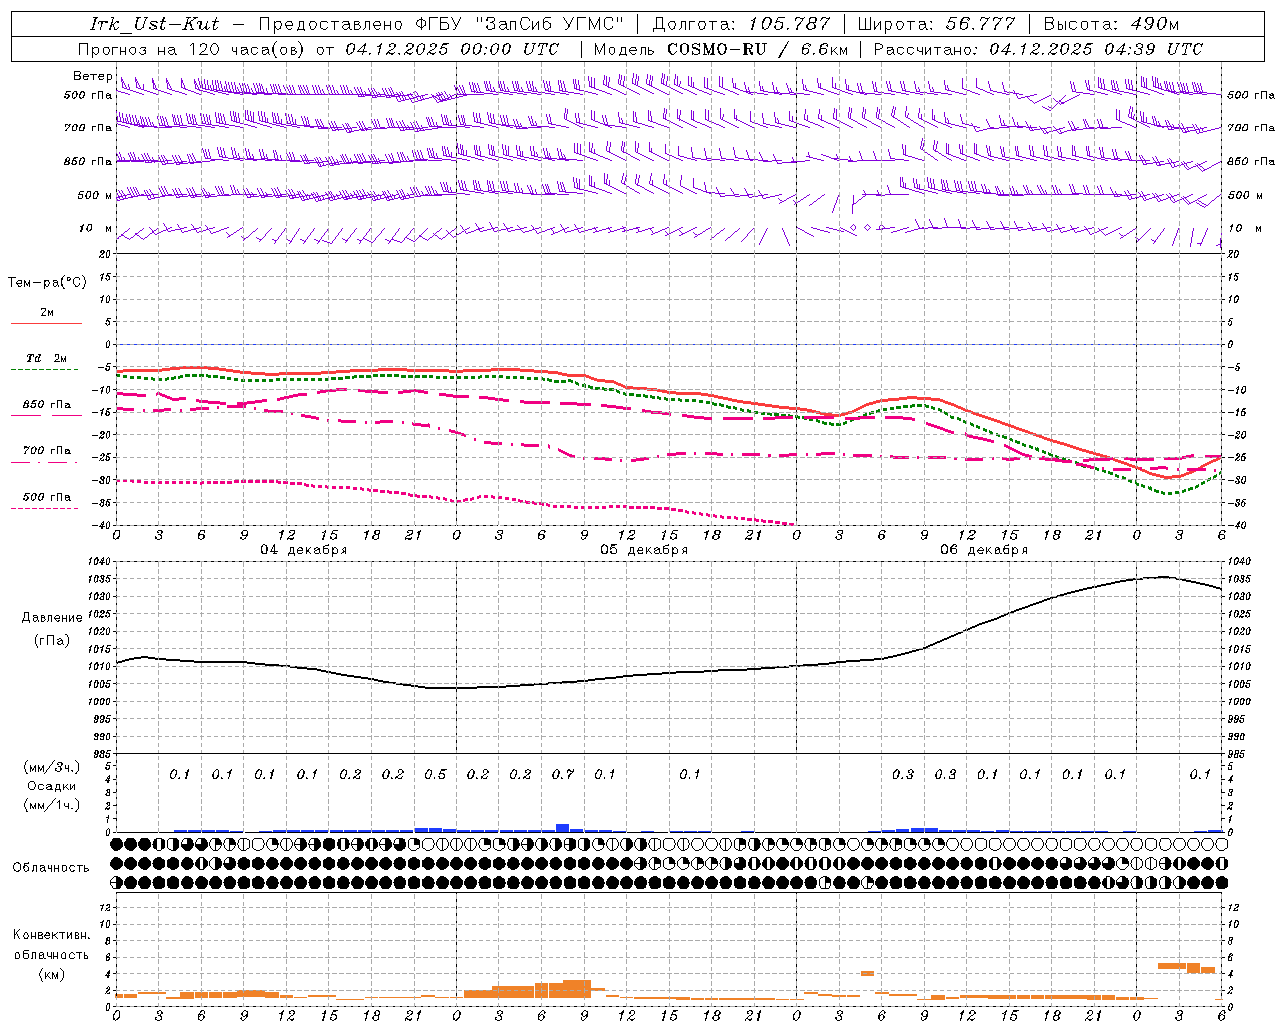
Task: Click the station name Irk_Ust-Kut
Action: click(154, 24)
